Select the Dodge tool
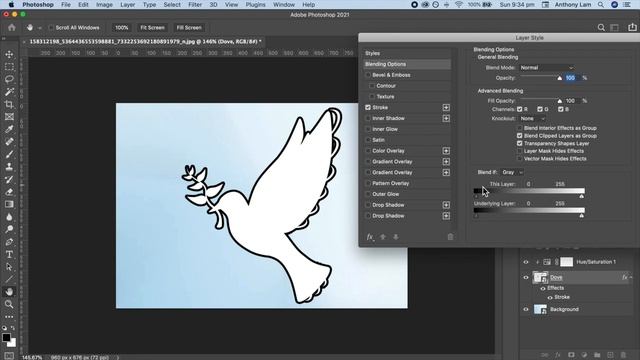This screenshot has width=640, height=360. (x=9, y=229)
